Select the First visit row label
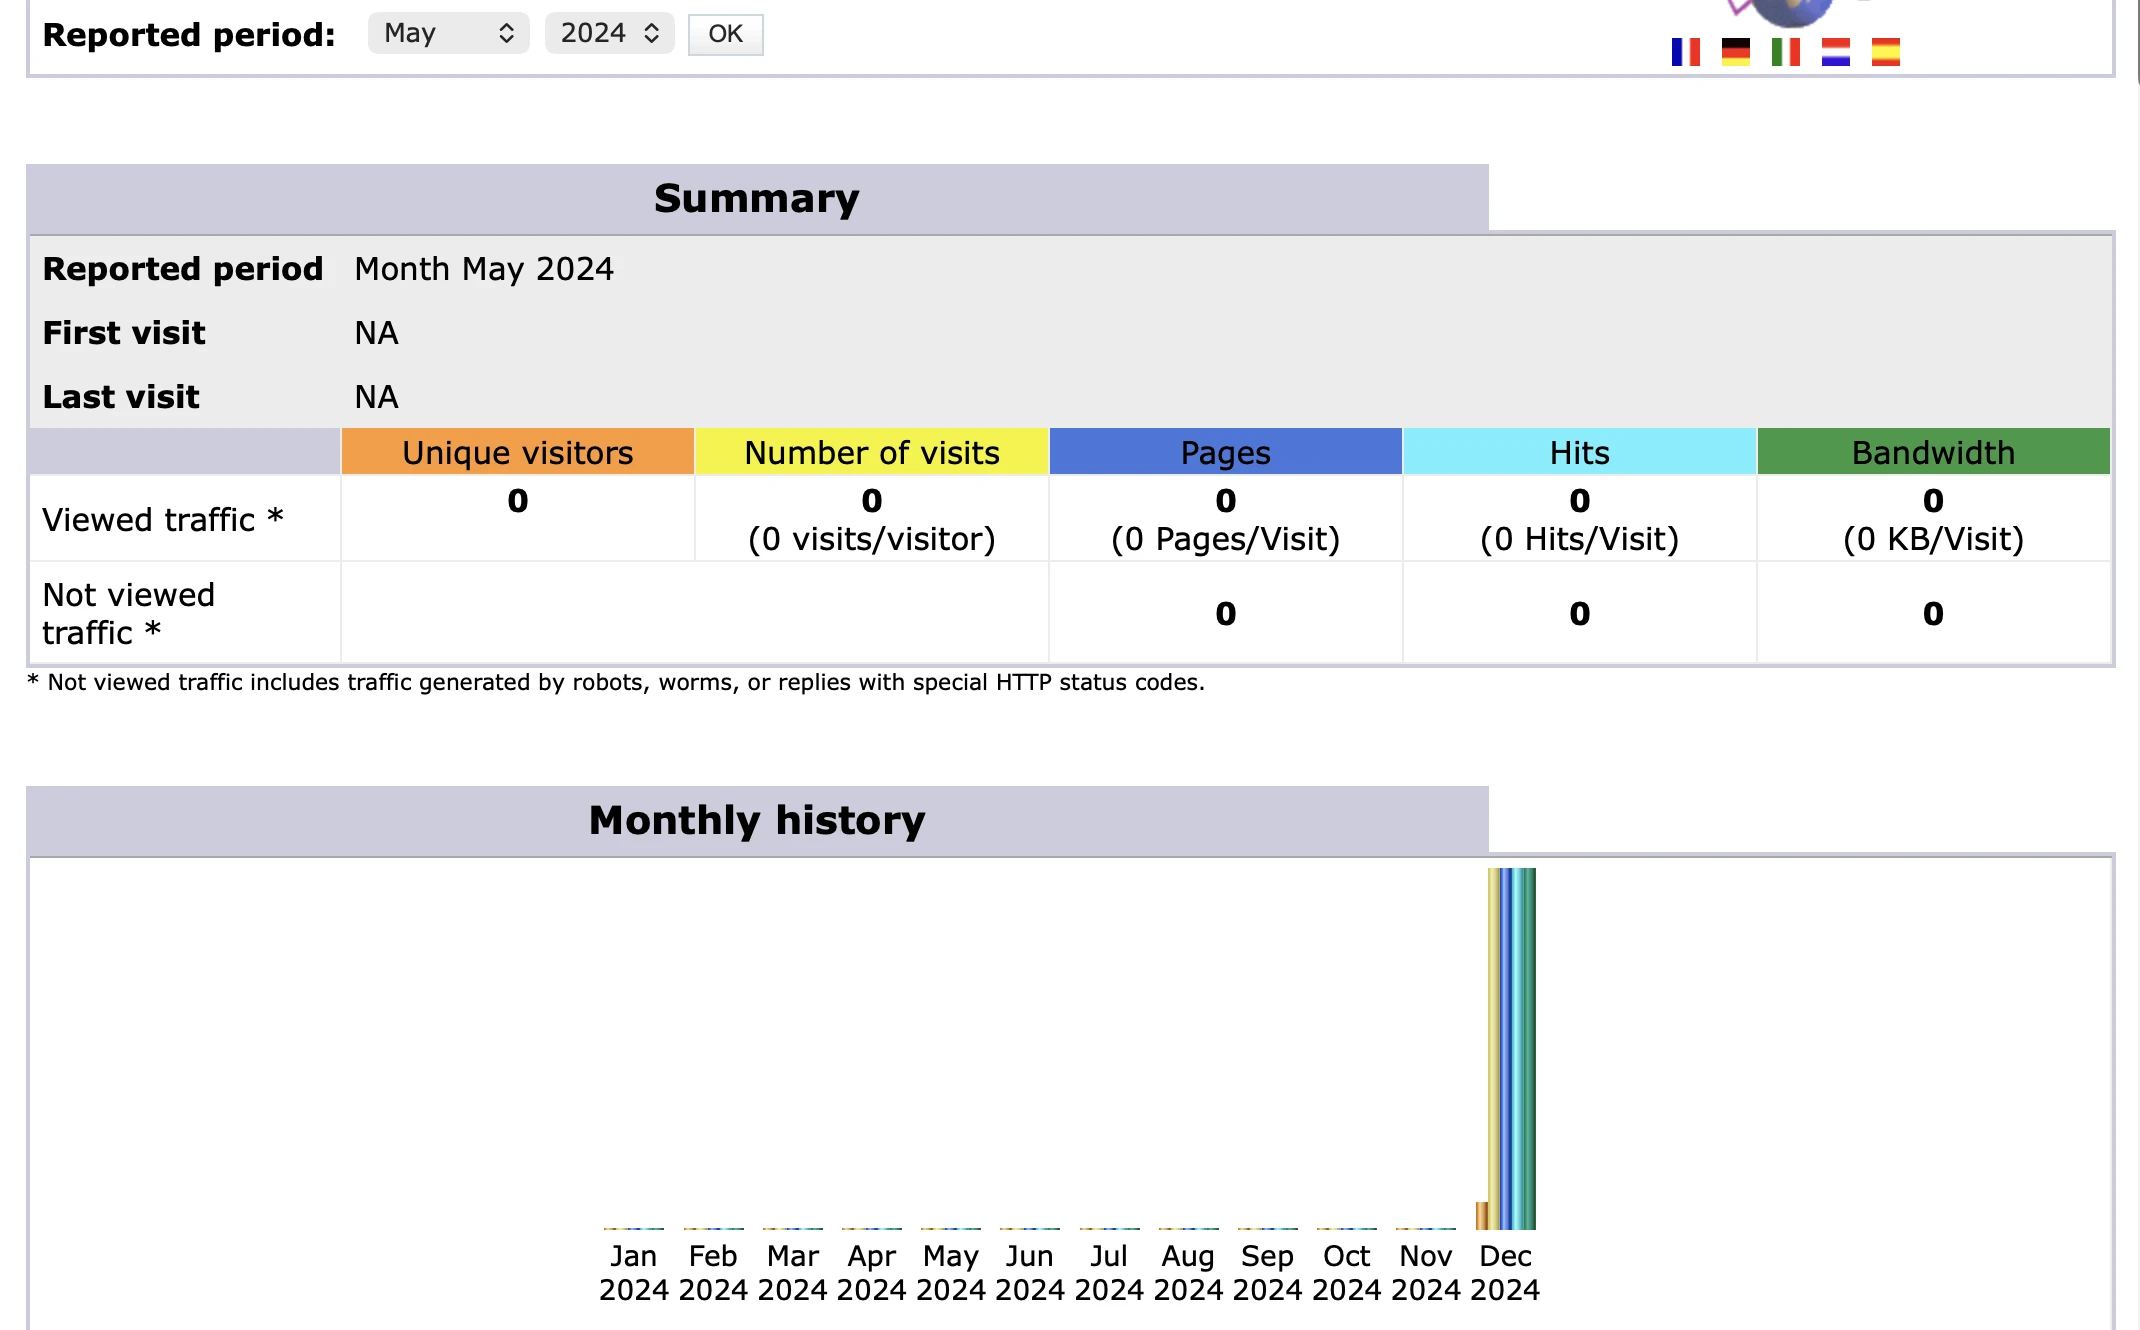Screen dimensions: 2140x1330 (124, 333)
